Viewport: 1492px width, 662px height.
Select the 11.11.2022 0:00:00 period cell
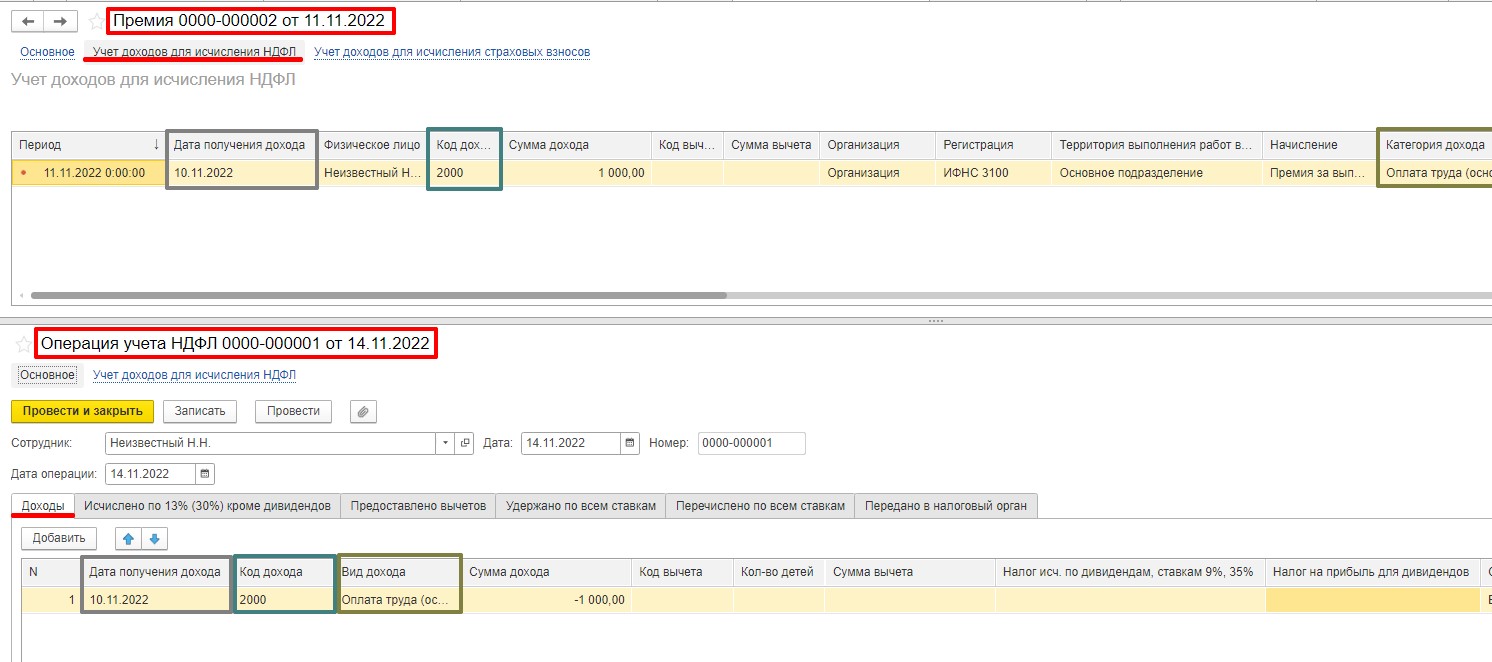point(89,173)
